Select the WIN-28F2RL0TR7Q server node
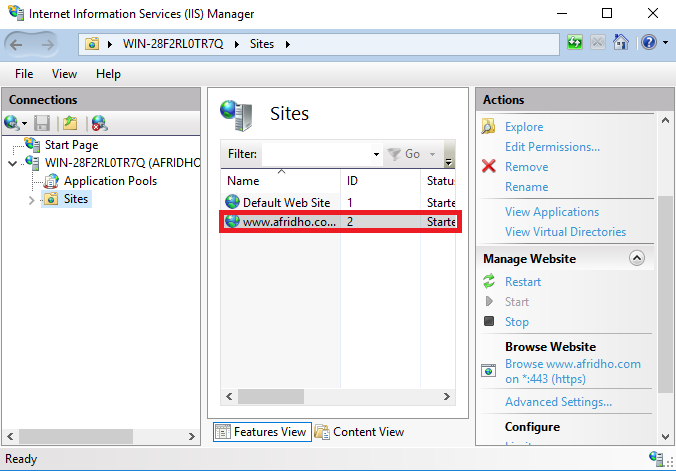The width and height of the screenshot is (676, 471). [122, 163]
